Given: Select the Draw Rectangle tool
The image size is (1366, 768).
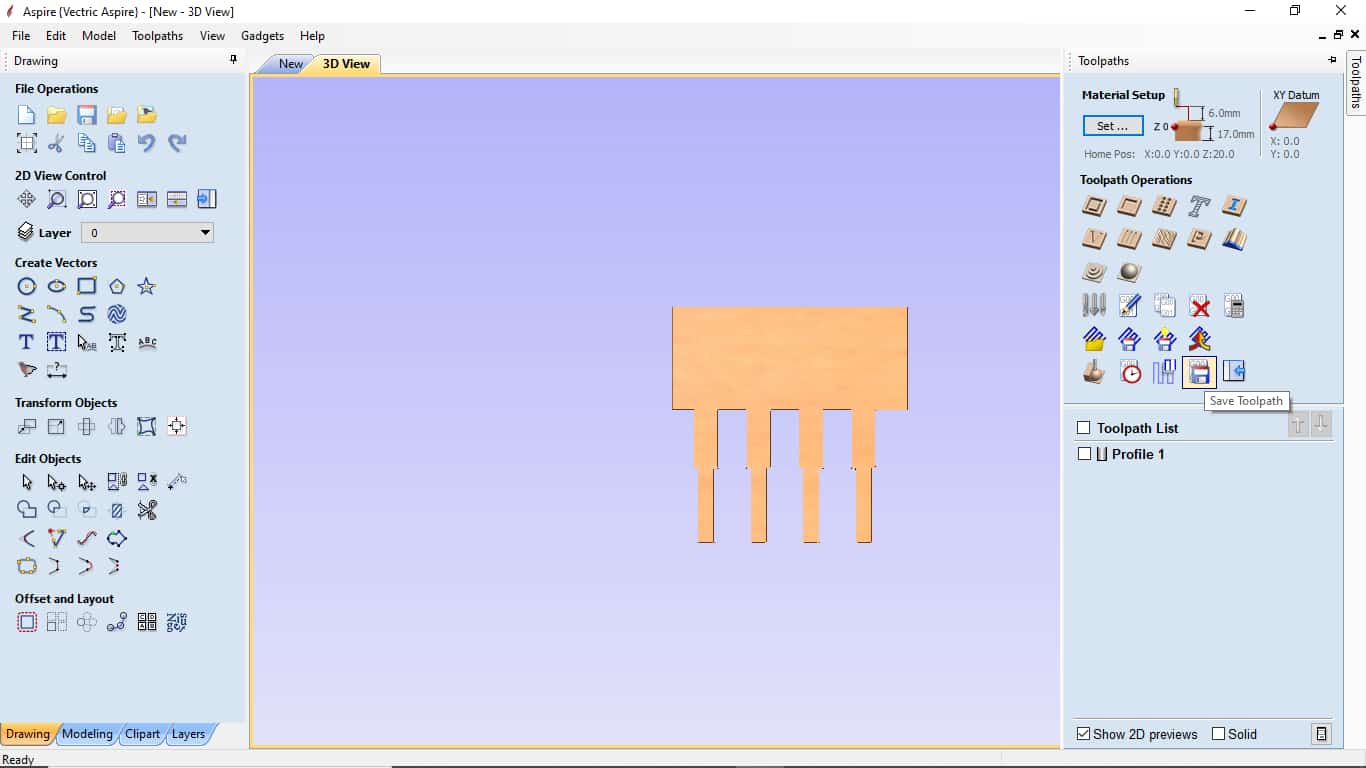Looking at the screenshot, I should [87, 286].
